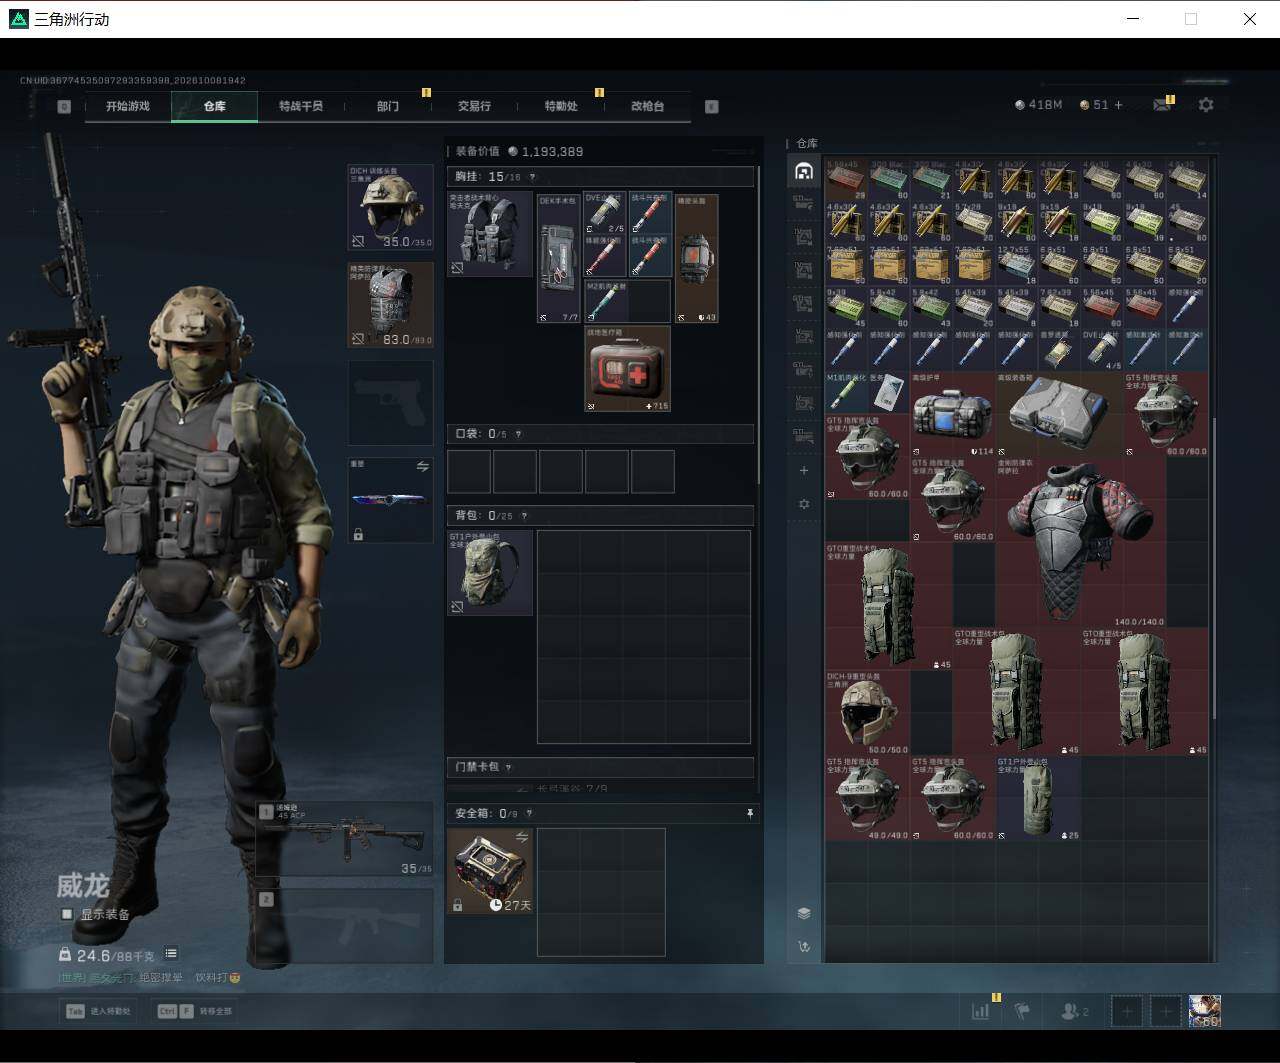Add new warehouse page with plus icon
The width and height of the screenshot is (1280, 1063).
coord(803,470)
